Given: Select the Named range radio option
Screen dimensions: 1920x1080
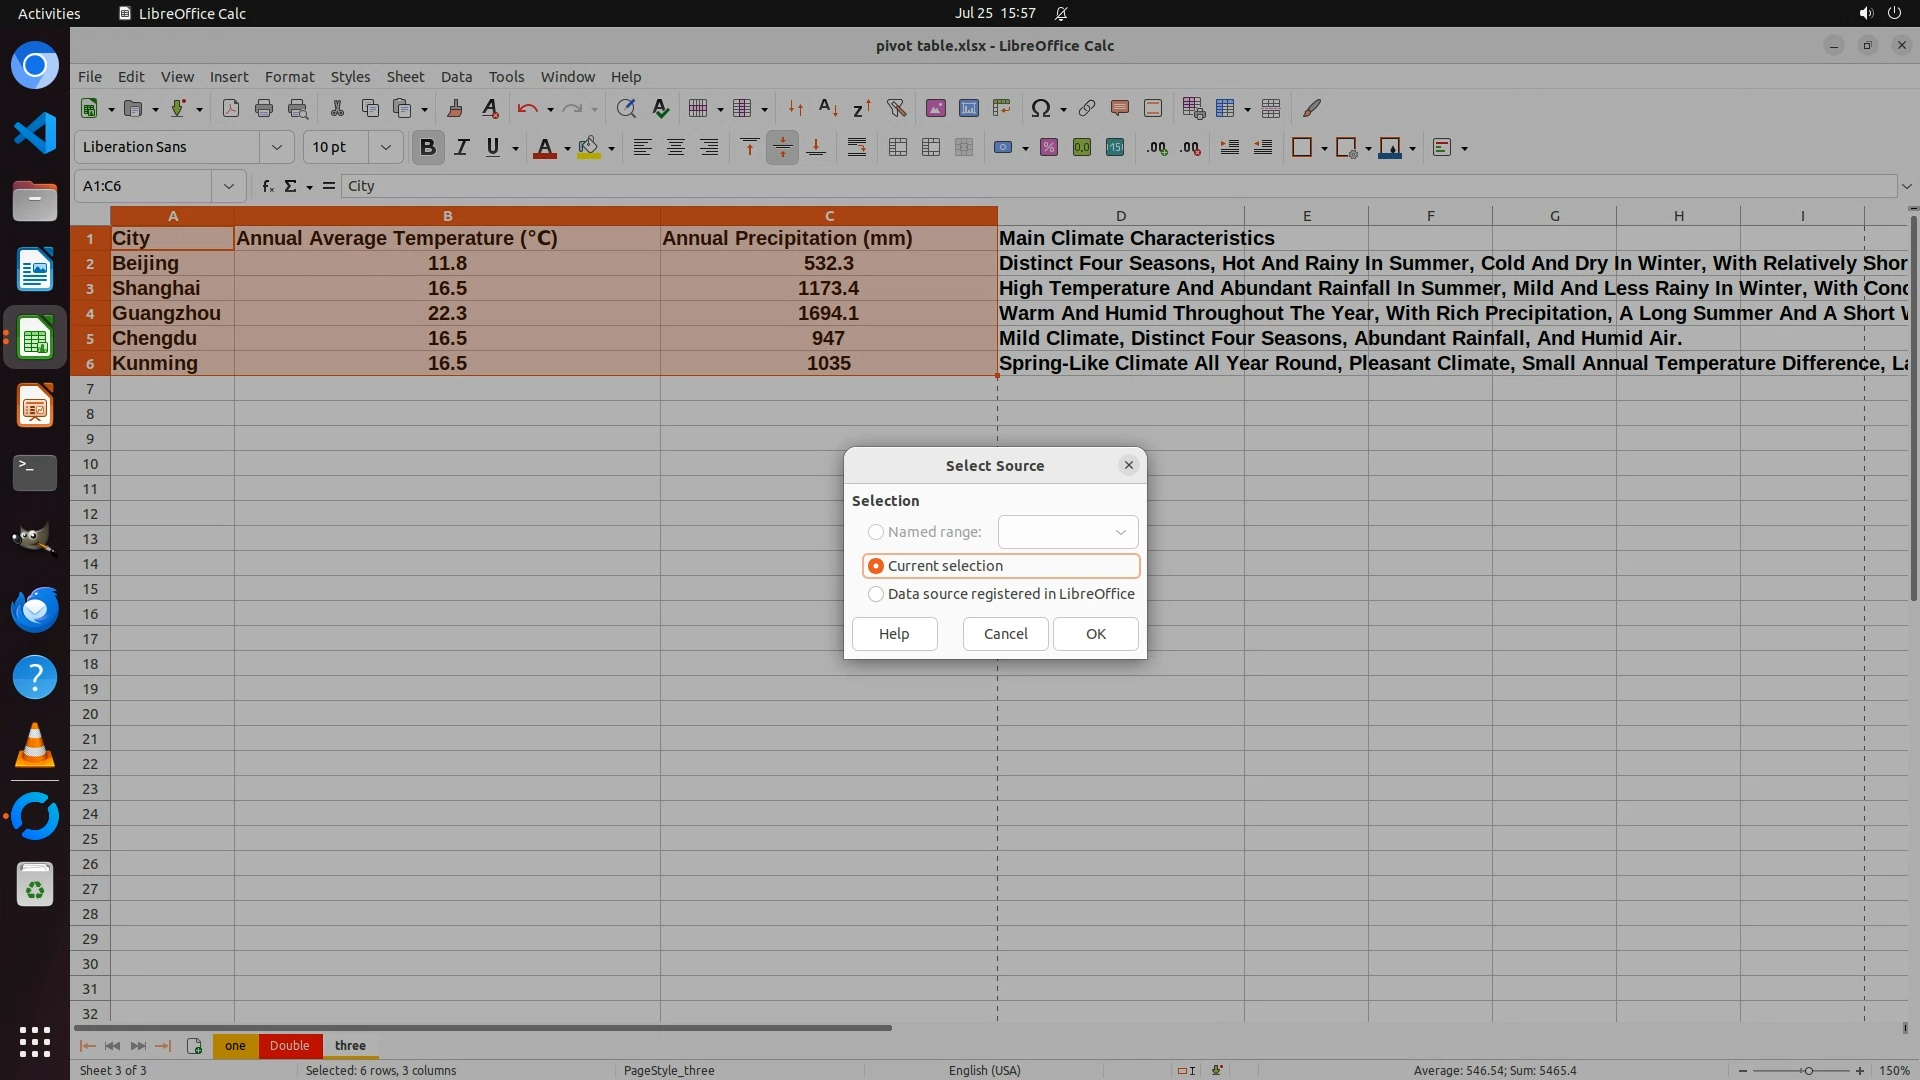Looking at the screenshot, I should pyautogui.click(x=876, y=532).
